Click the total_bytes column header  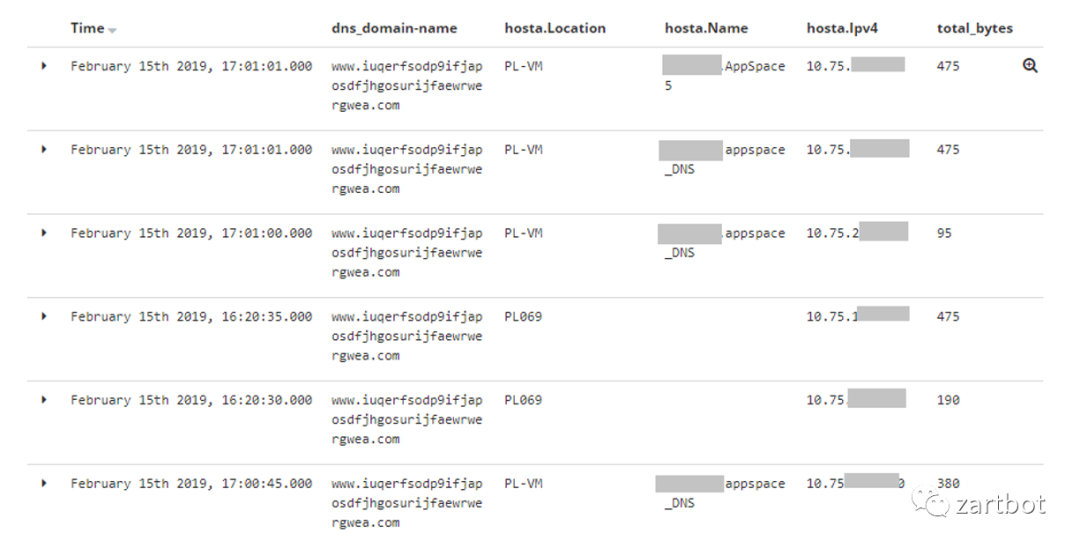(975, 29)
